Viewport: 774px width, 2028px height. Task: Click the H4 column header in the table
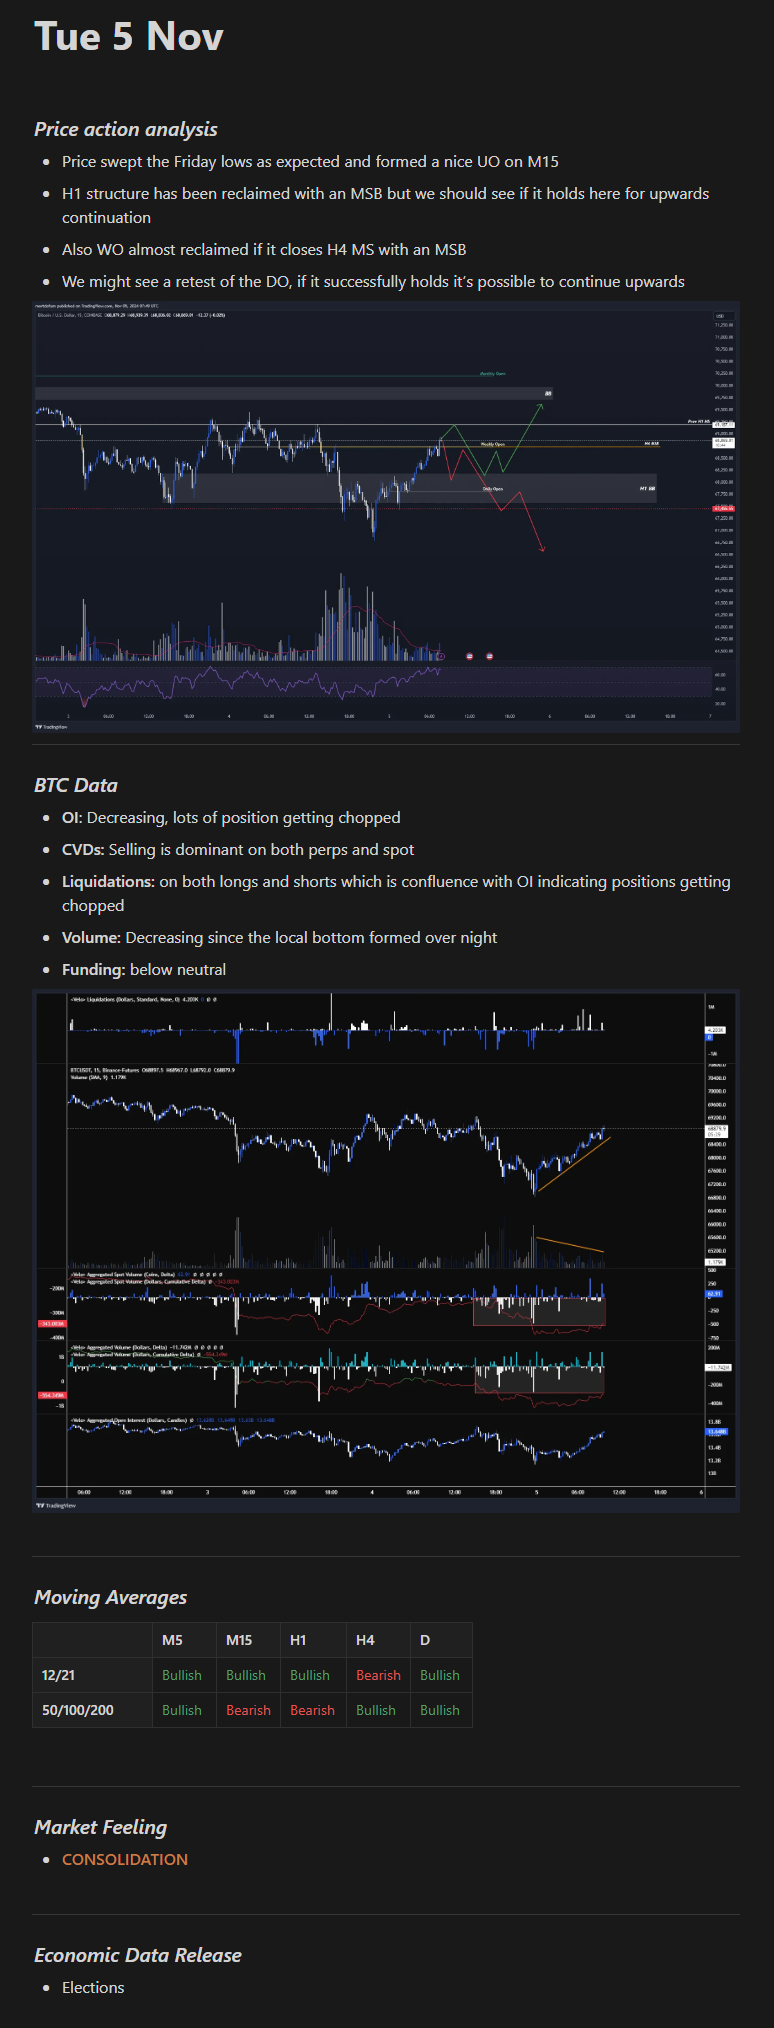[x=365, y=1640]
